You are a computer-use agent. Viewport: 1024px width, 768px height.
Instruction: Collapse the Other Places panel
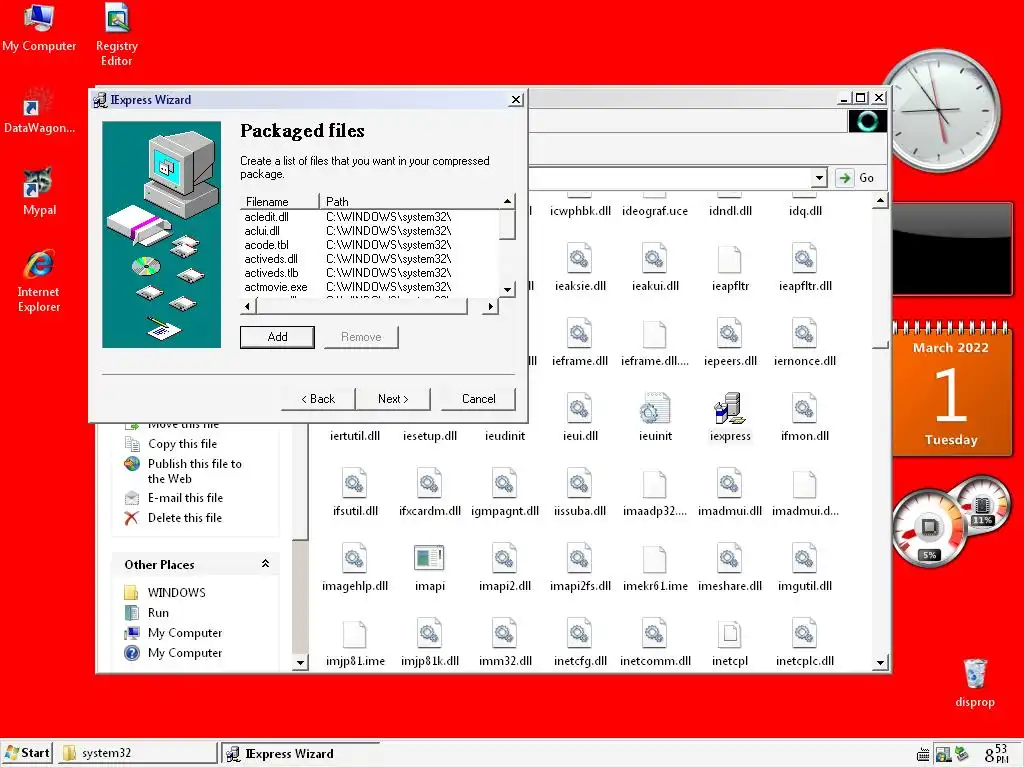click(265, 564)
